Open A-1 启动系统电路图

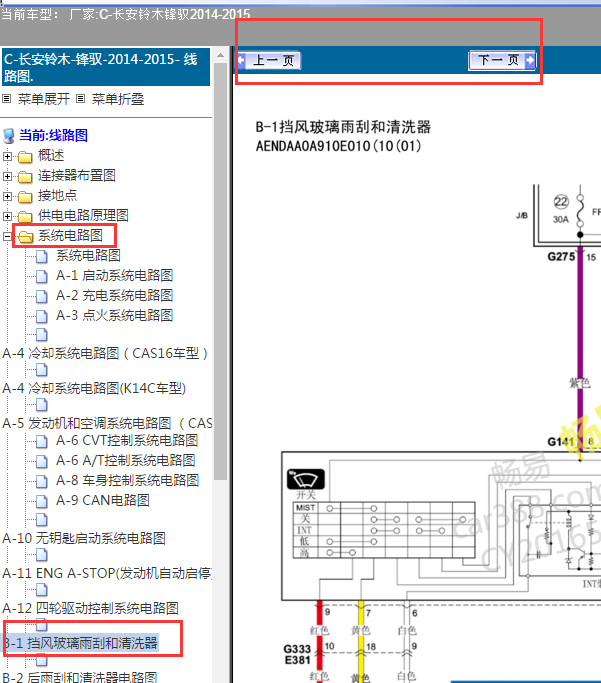tap(115, 275)
